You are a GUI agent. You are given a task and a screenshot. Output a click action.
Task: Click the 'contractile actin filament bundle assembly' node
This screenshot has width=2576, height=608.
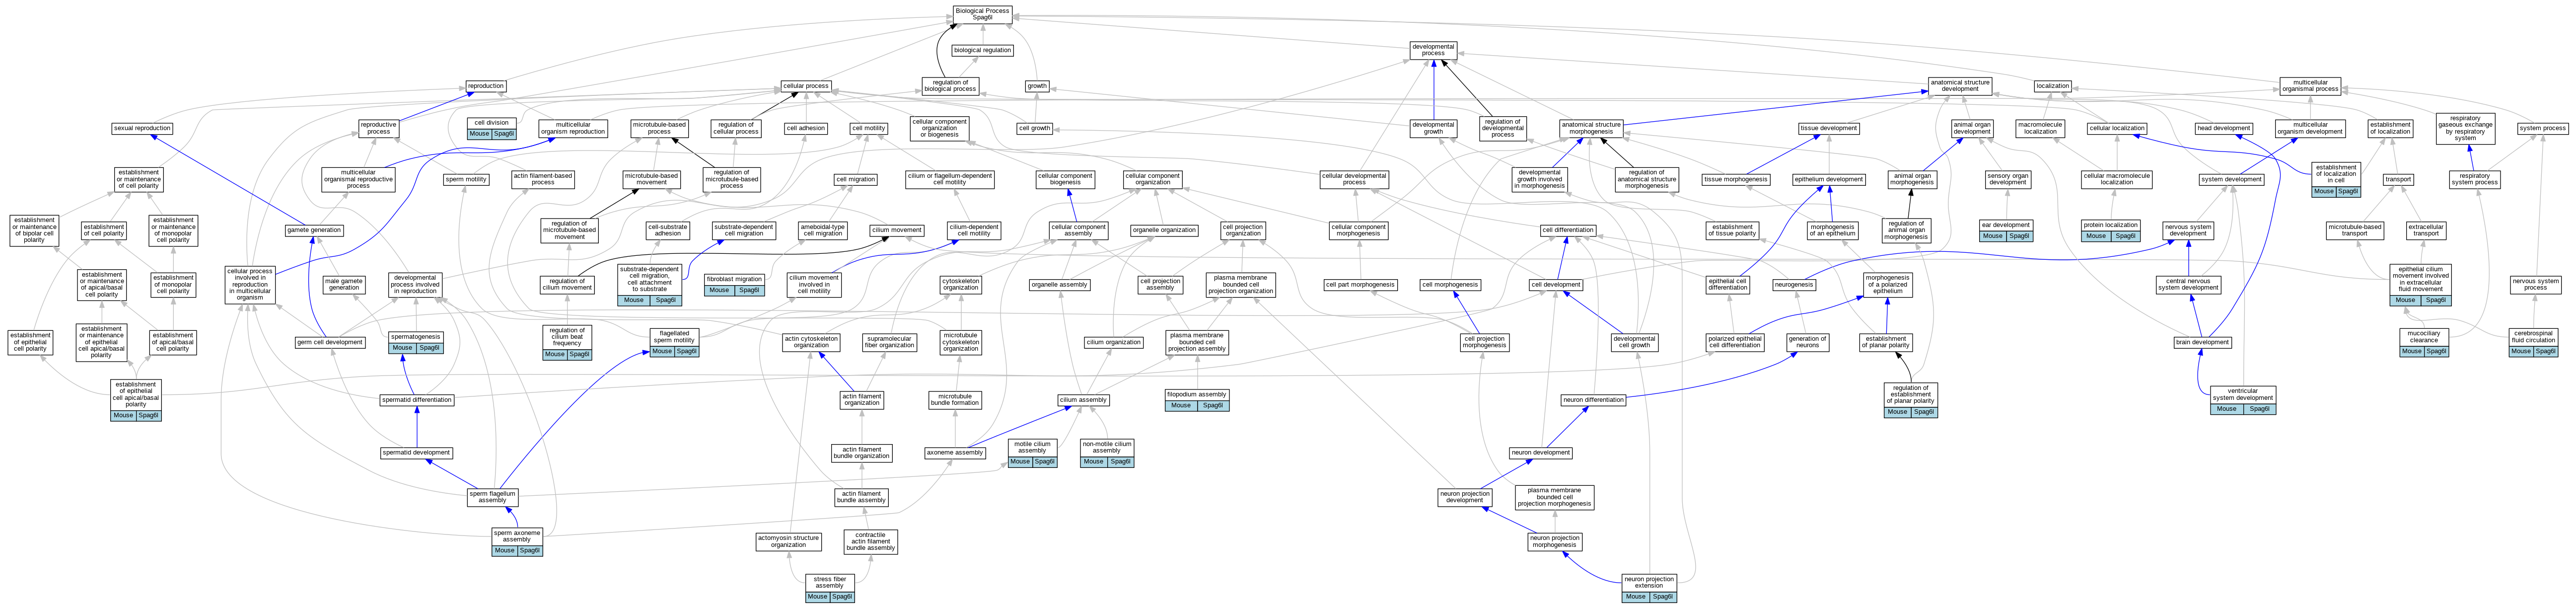coord(871,541)
